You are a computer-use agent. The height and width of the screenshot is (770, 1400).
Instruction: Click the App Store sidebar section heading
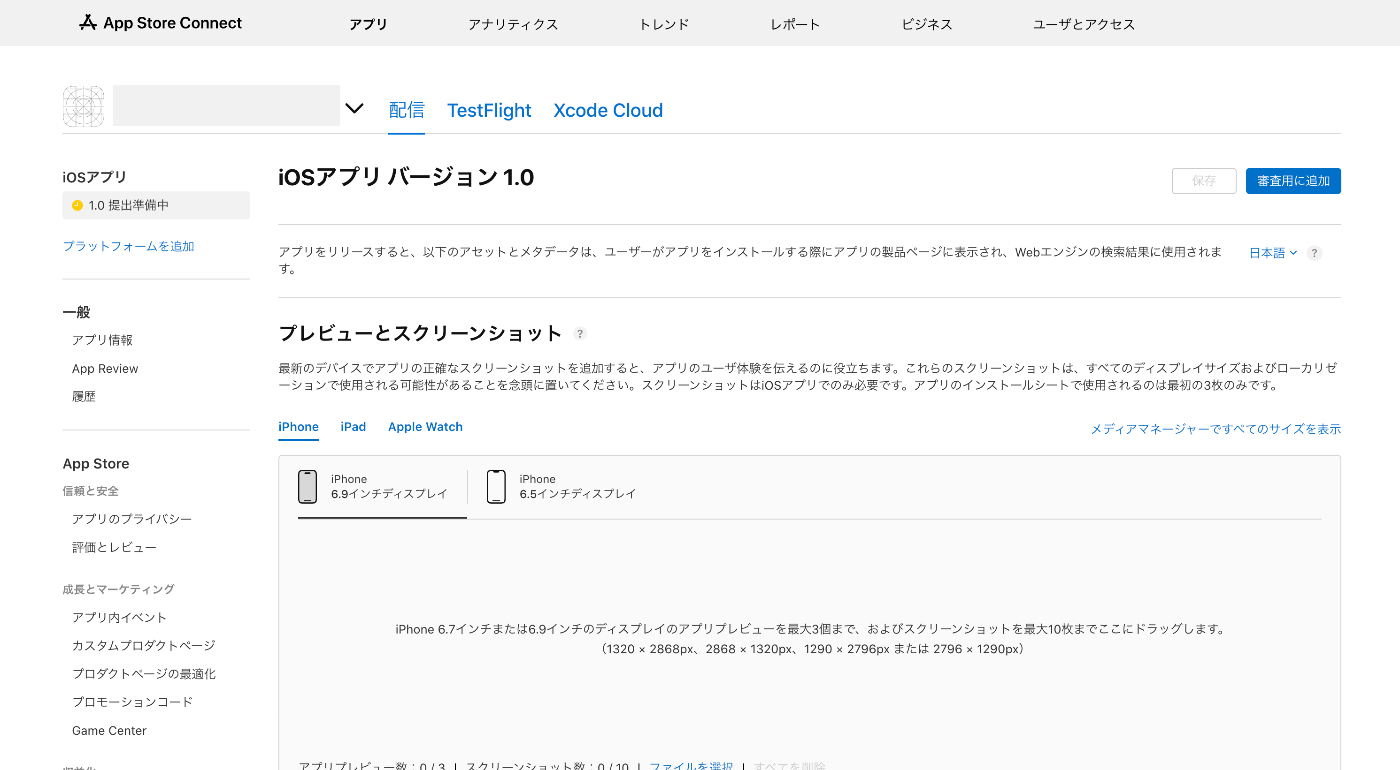coord(96,464)
